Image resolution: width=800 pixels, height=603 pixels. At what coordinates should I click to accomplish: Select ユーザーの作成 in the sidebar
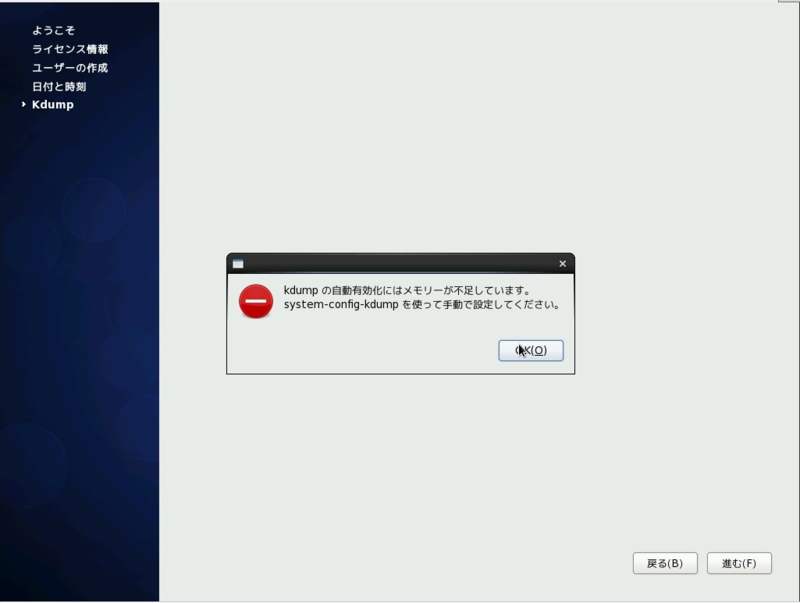tap(70, 68)
